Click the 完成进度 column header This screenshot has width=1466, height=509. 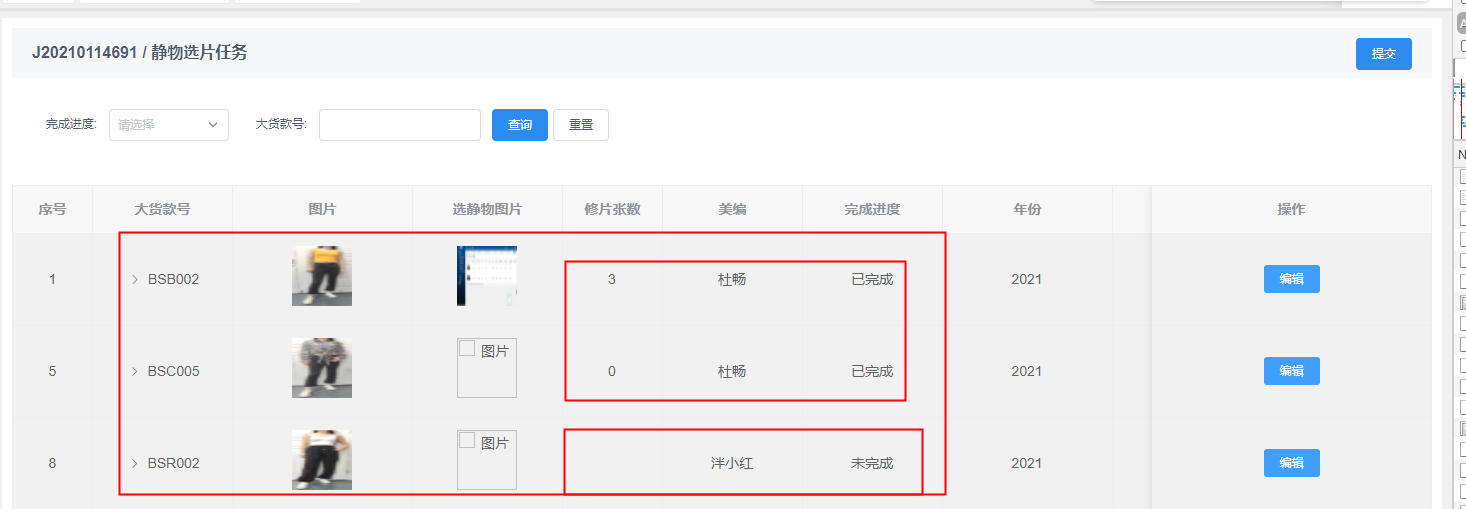[872, 210]
